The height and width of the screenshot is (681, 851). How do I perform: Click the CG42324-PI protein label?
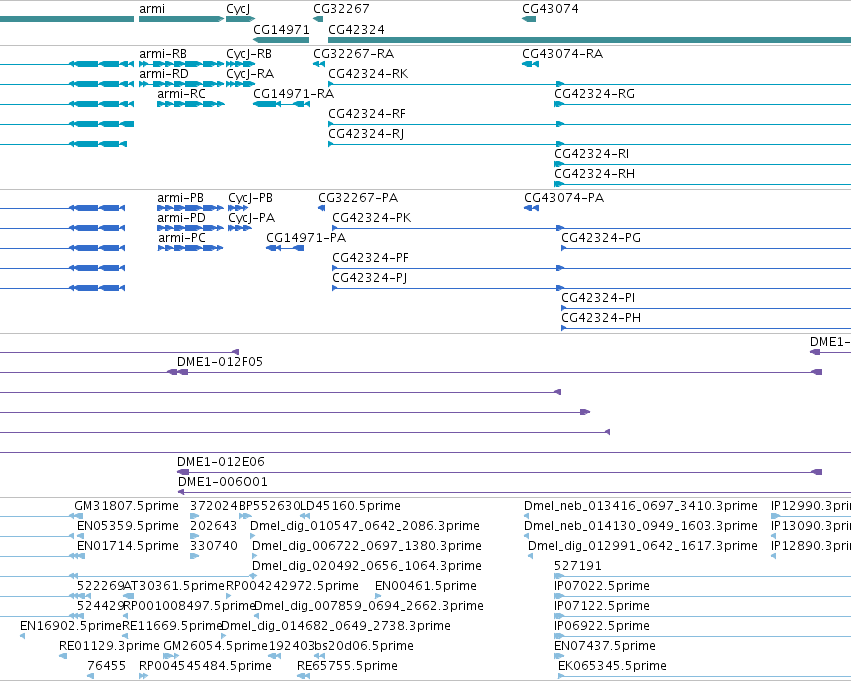598,298
